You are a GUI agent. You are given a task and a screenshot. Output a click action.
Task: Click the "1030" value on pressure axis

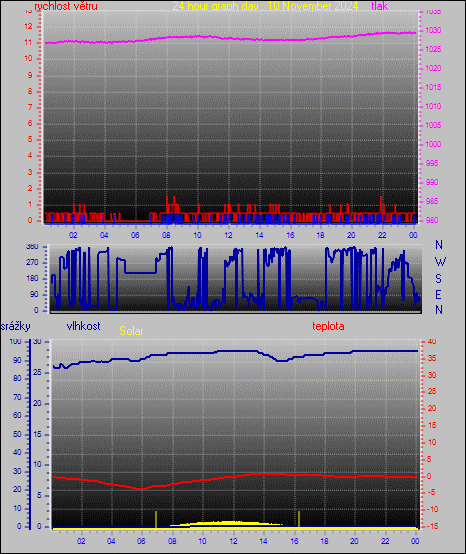[x=433, y=30]
